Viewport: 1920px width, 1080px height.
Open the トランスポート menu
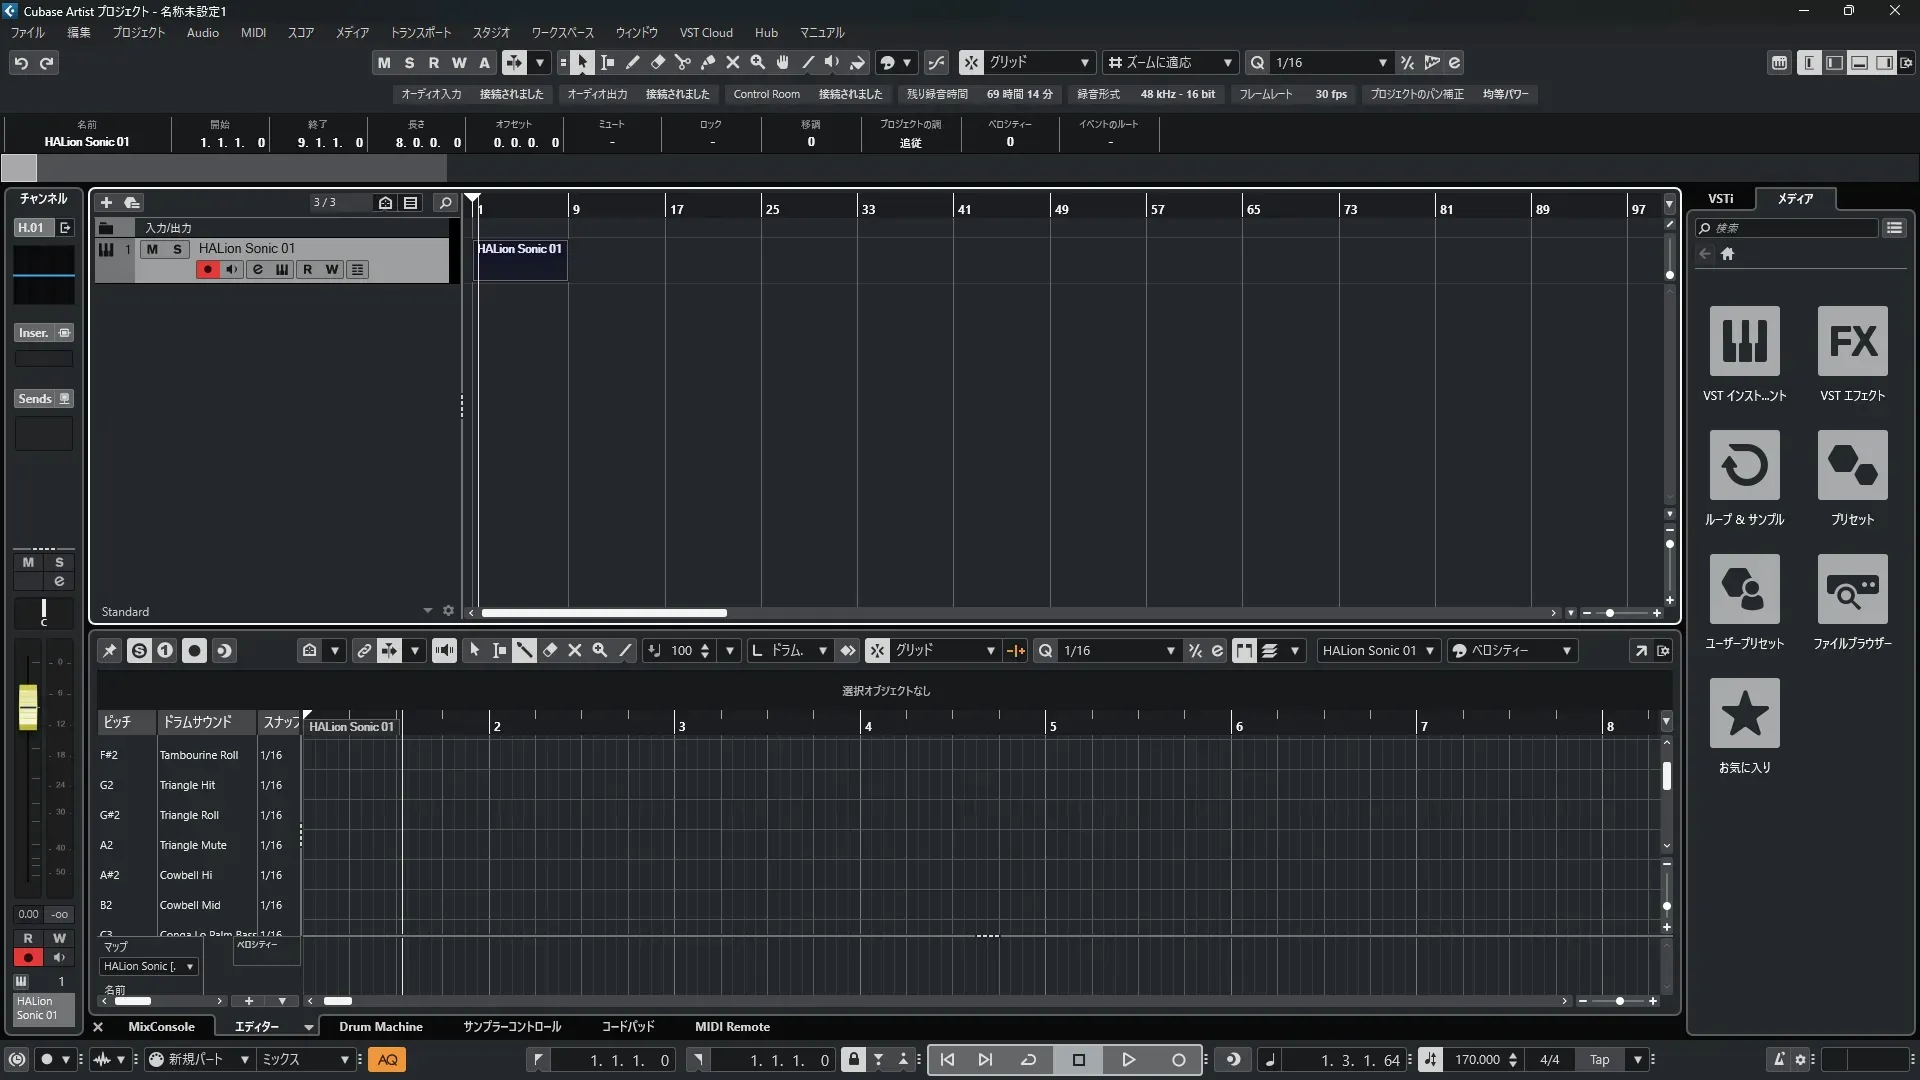(x=420, y=32)
